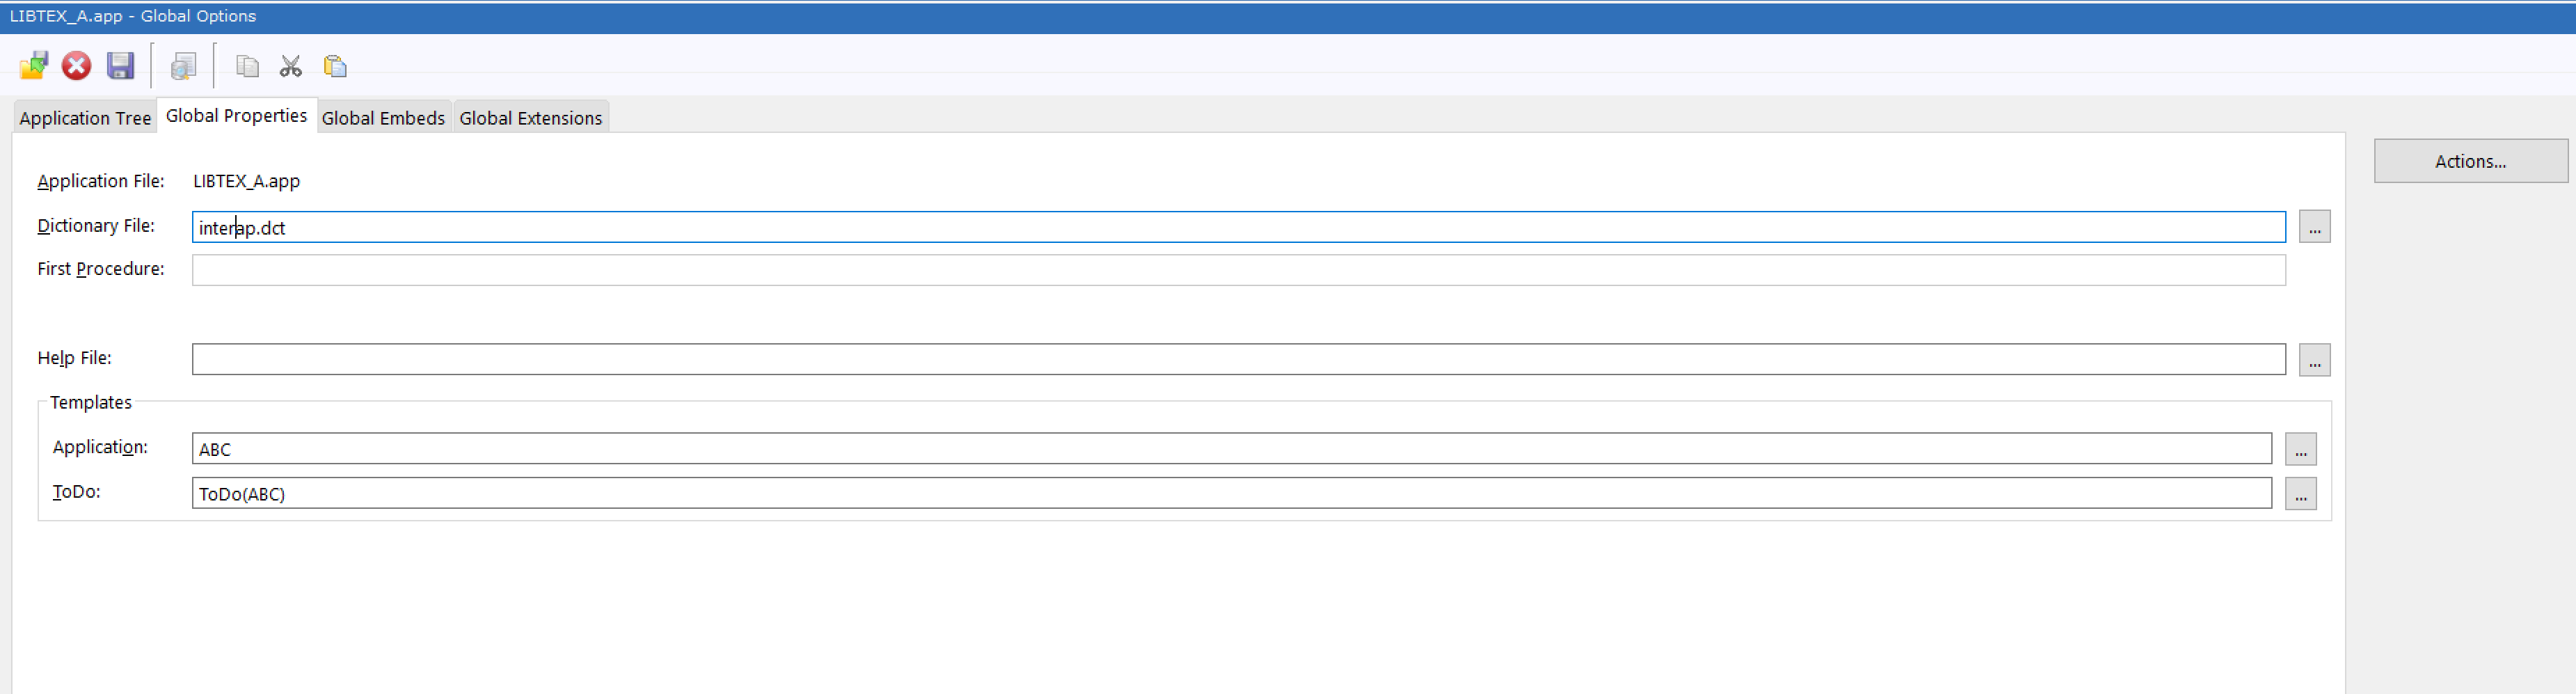Click the red Cancel X toolbar icon
2576x694 pixels.
(x=76, y=66)
